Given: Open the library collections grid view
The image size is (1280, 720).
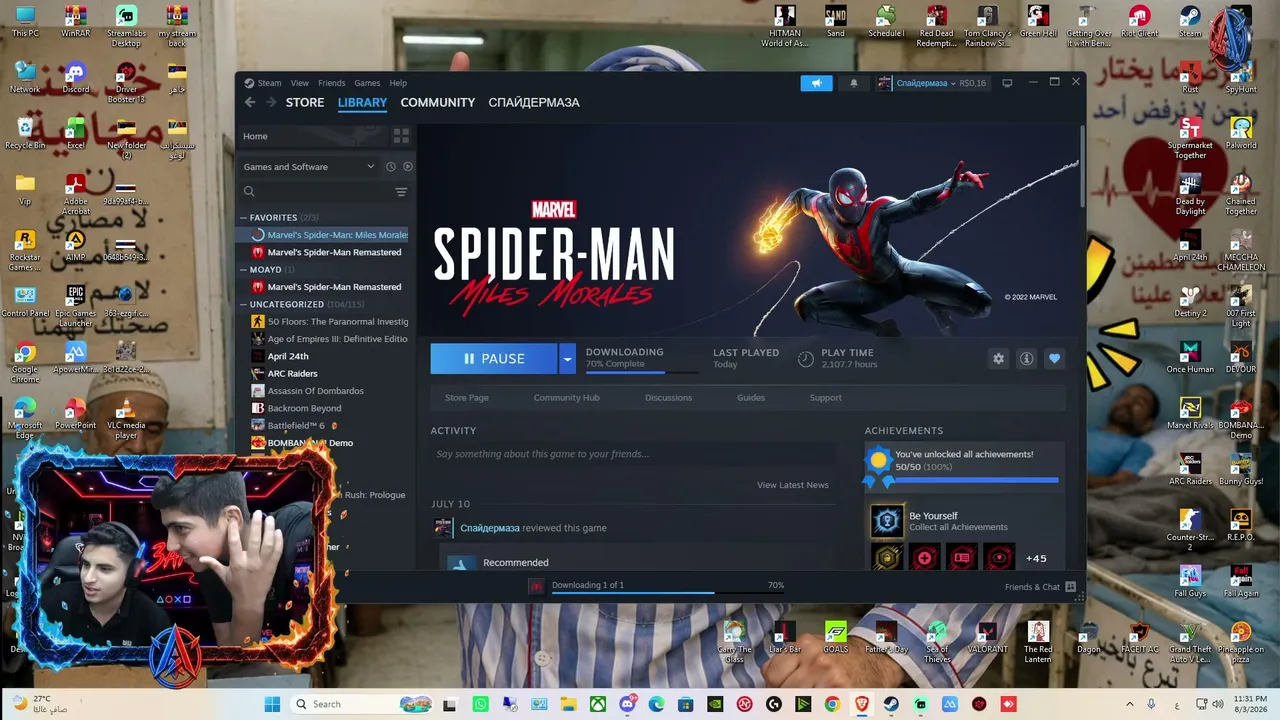Looking at the screenshot, I should pos(401,136).
